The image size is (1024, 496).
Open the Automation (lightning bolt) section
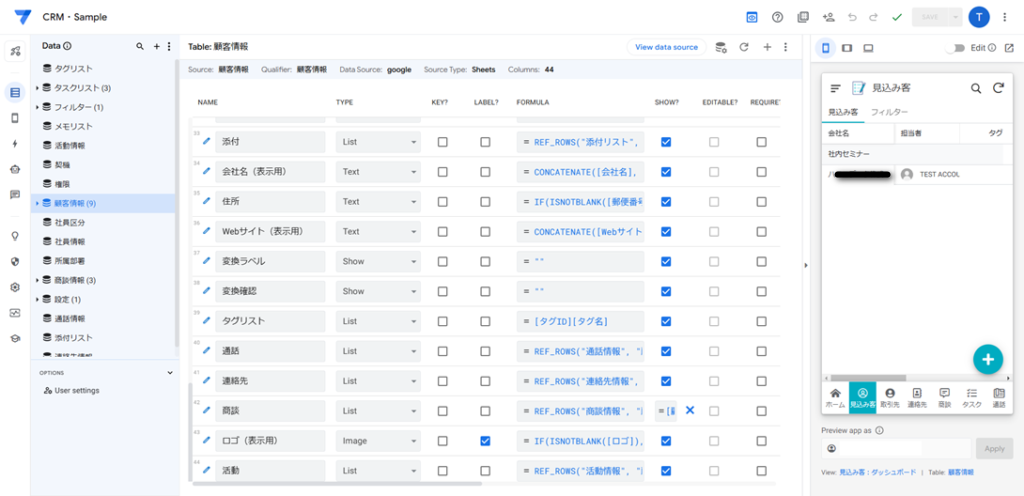coord(15,144)
